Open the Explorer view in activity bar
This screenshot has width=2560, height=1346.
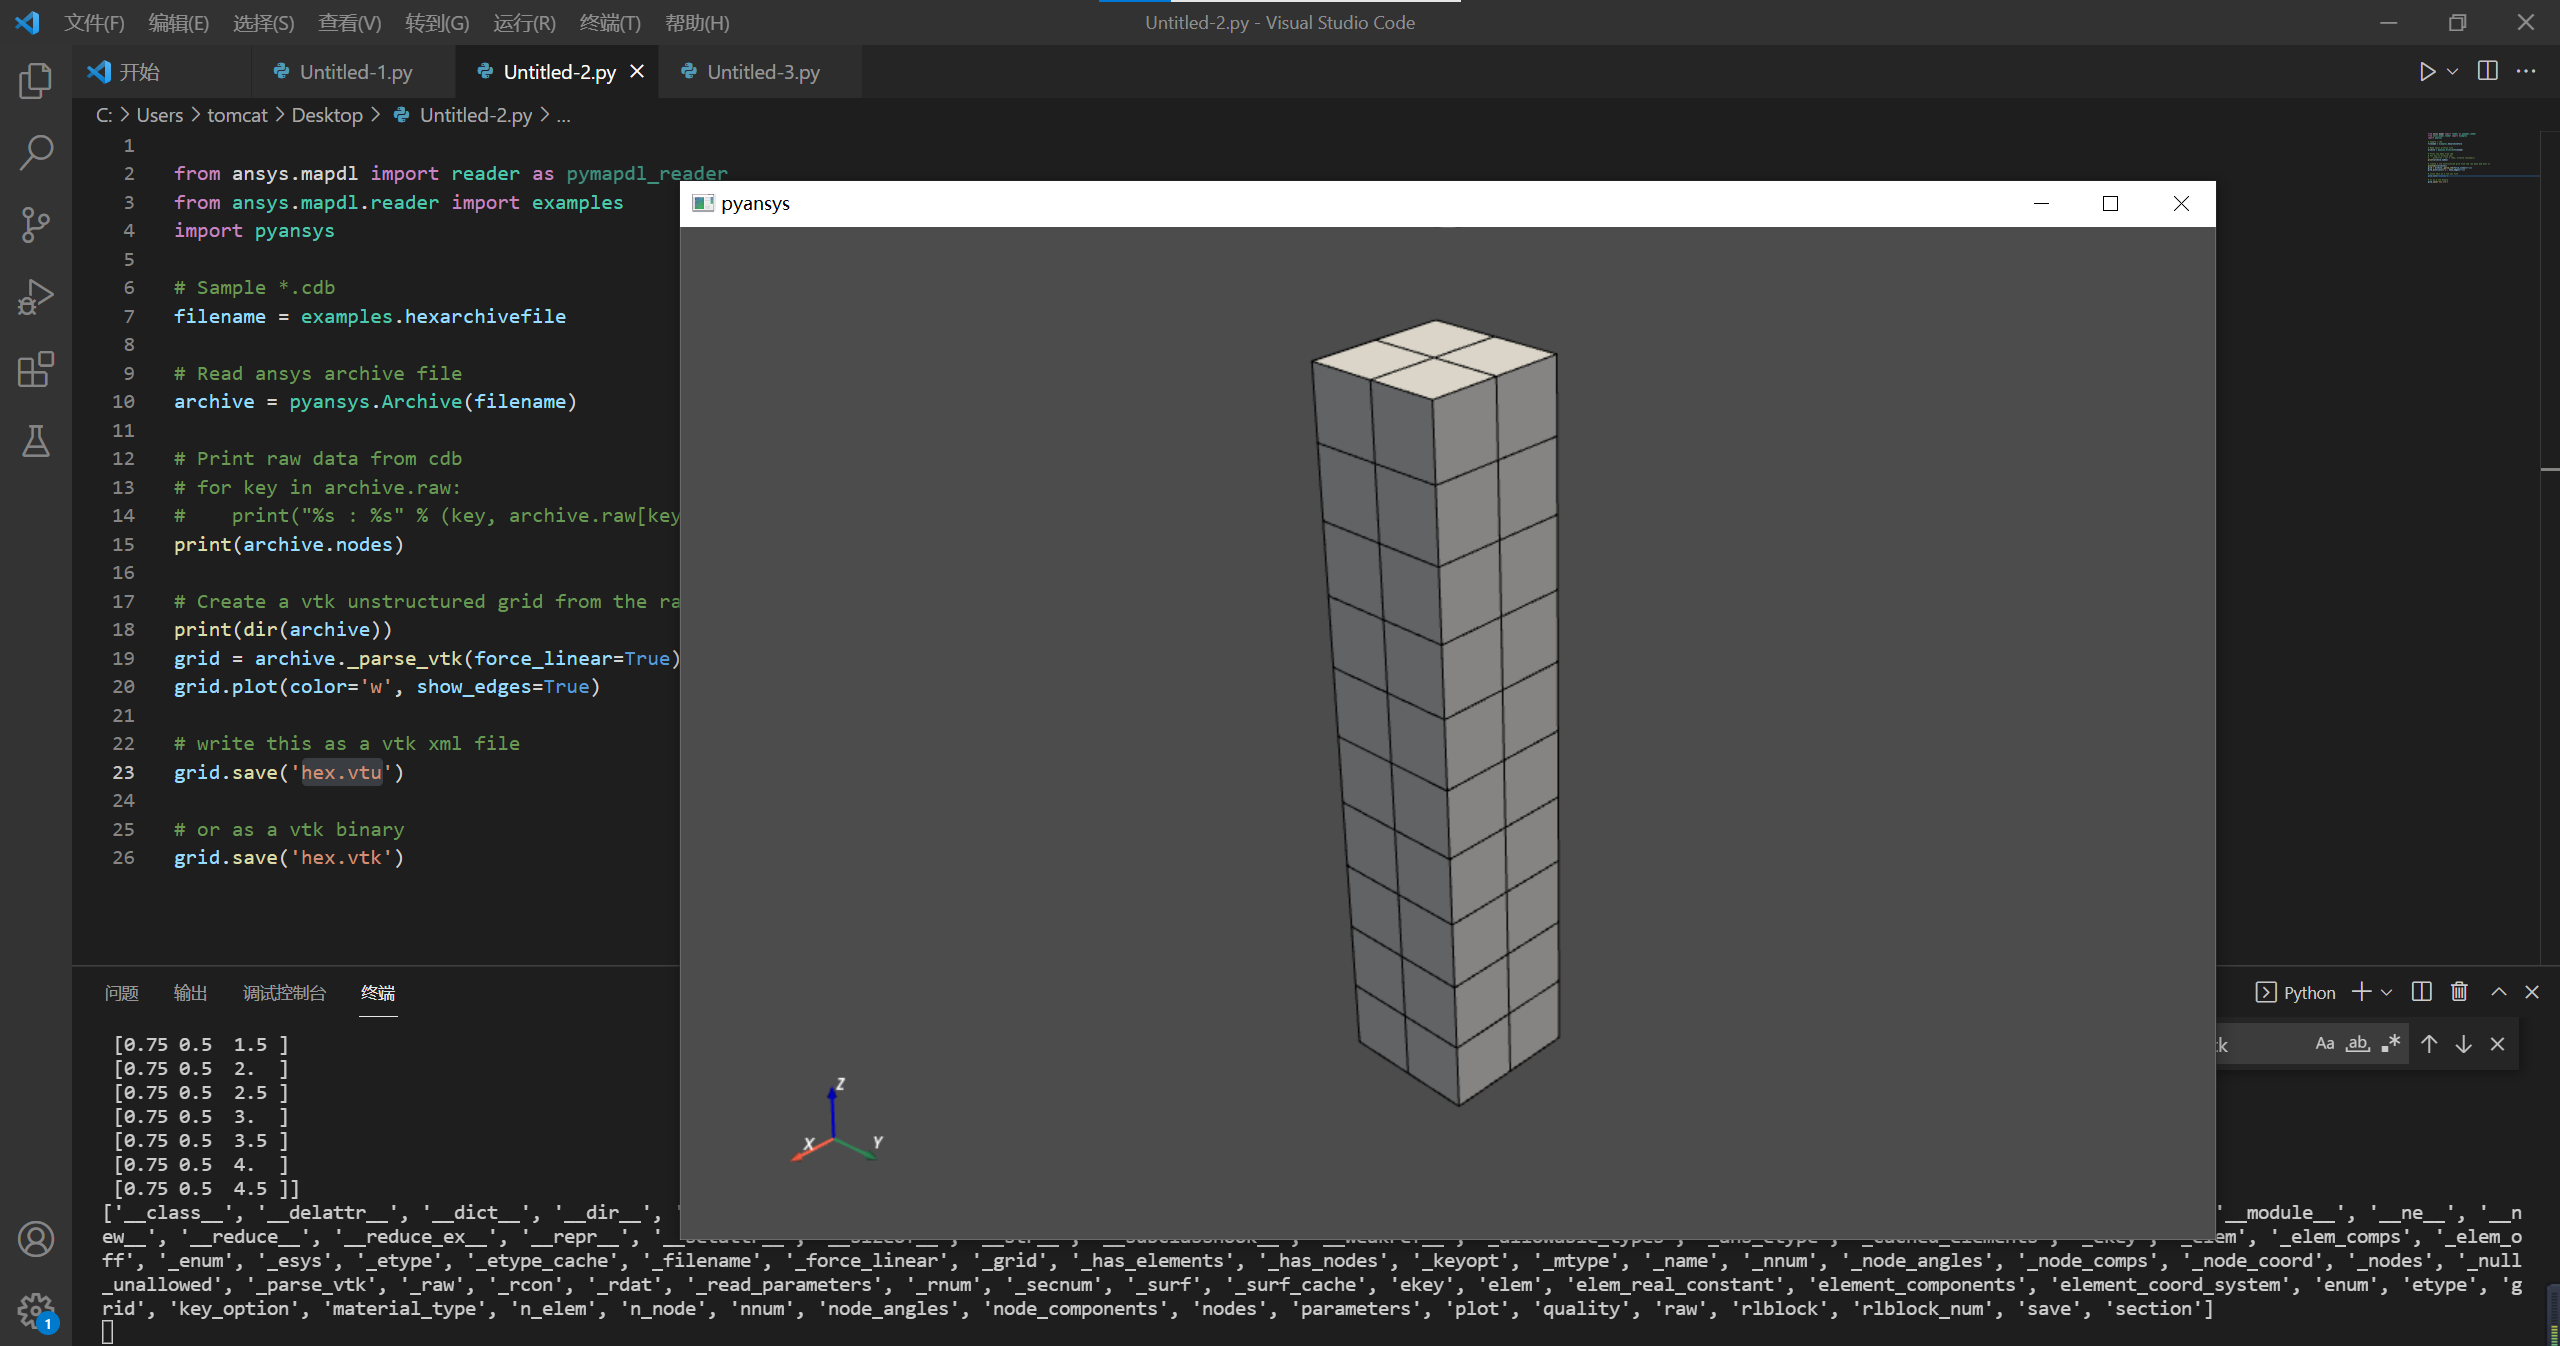point(36,81)
